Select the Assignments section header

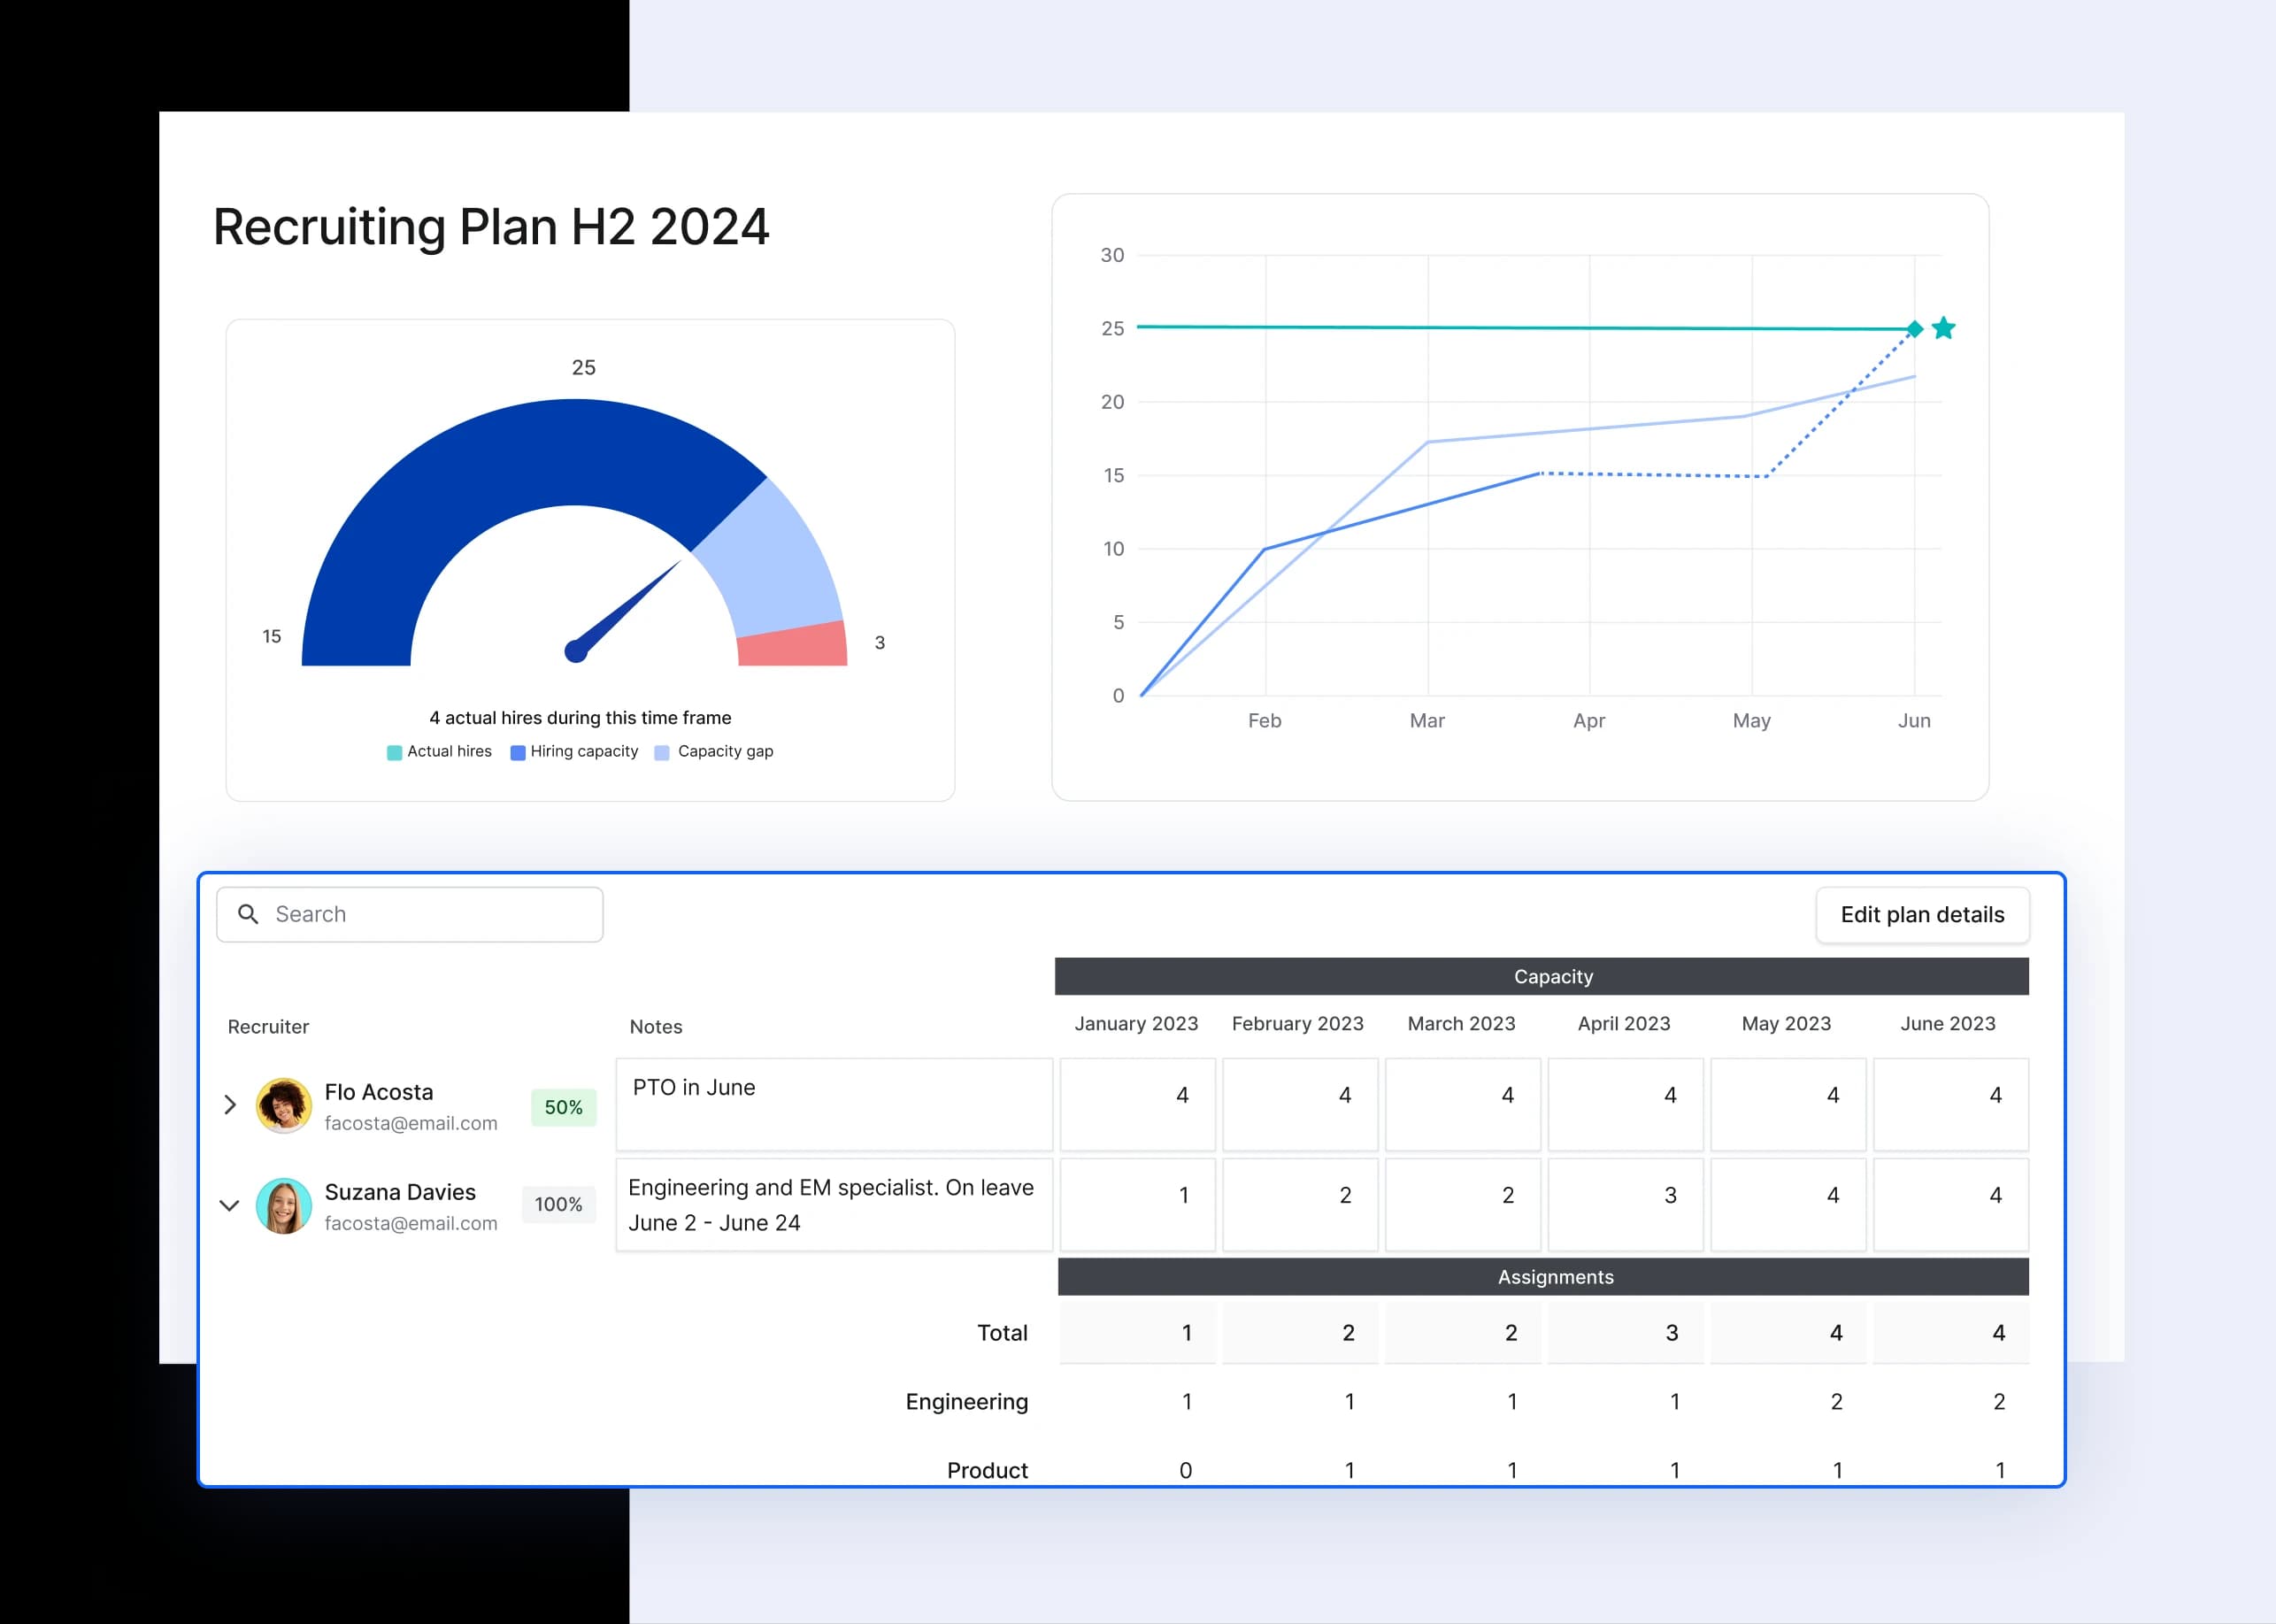click(1553, 1277)
